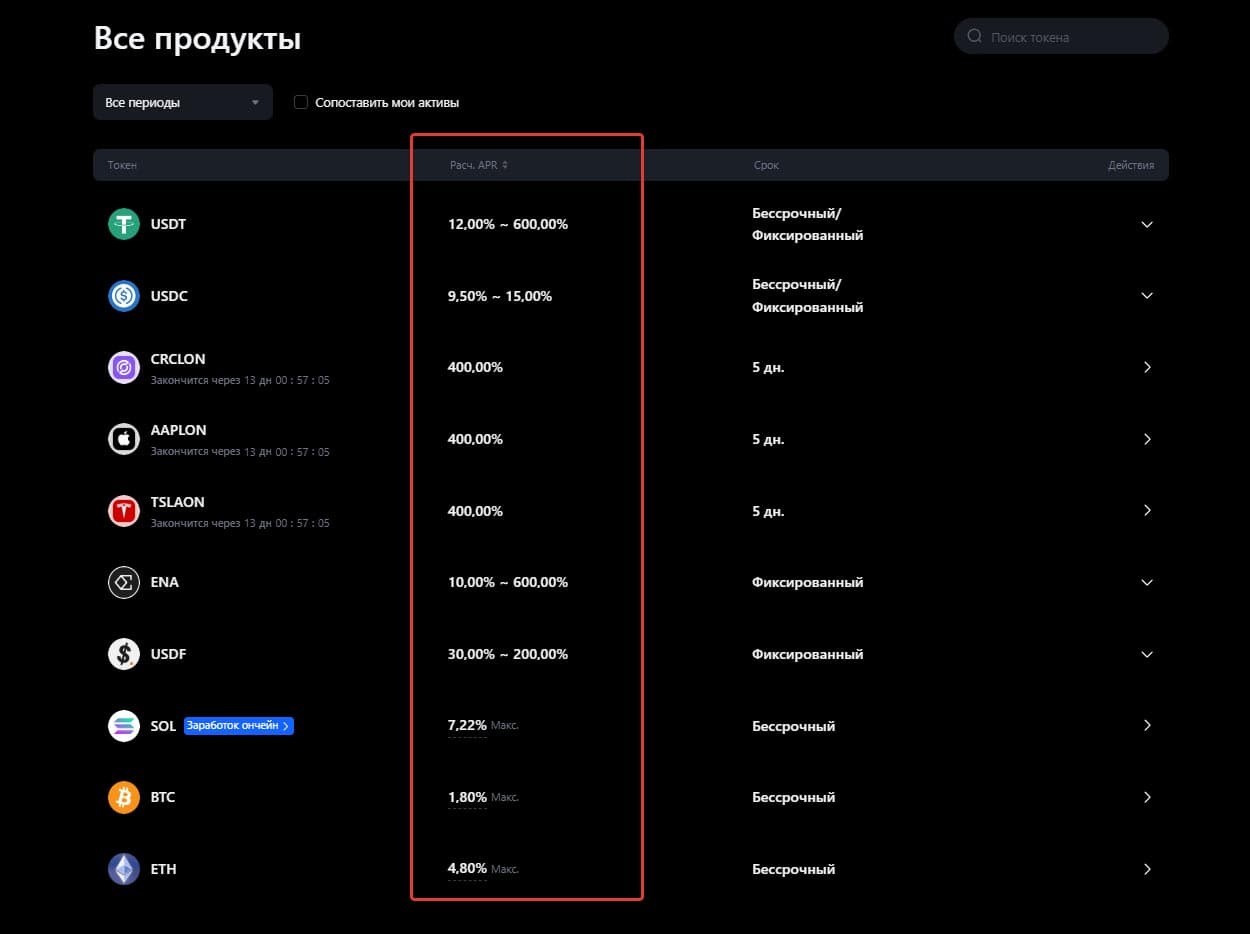Viewport: 1250px width, 934px height.
Task: Expand the USDT row chevron
Action: 1147,224
